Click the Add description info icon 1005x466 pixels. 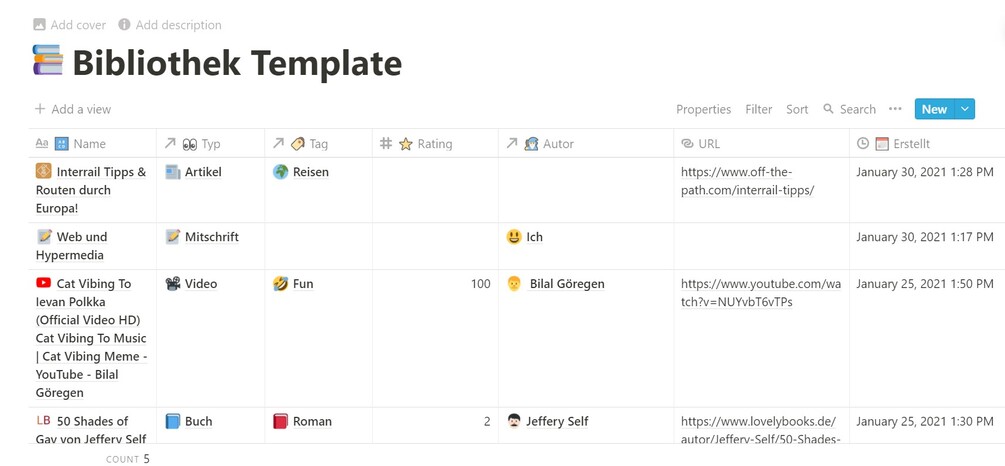point(124,25)
